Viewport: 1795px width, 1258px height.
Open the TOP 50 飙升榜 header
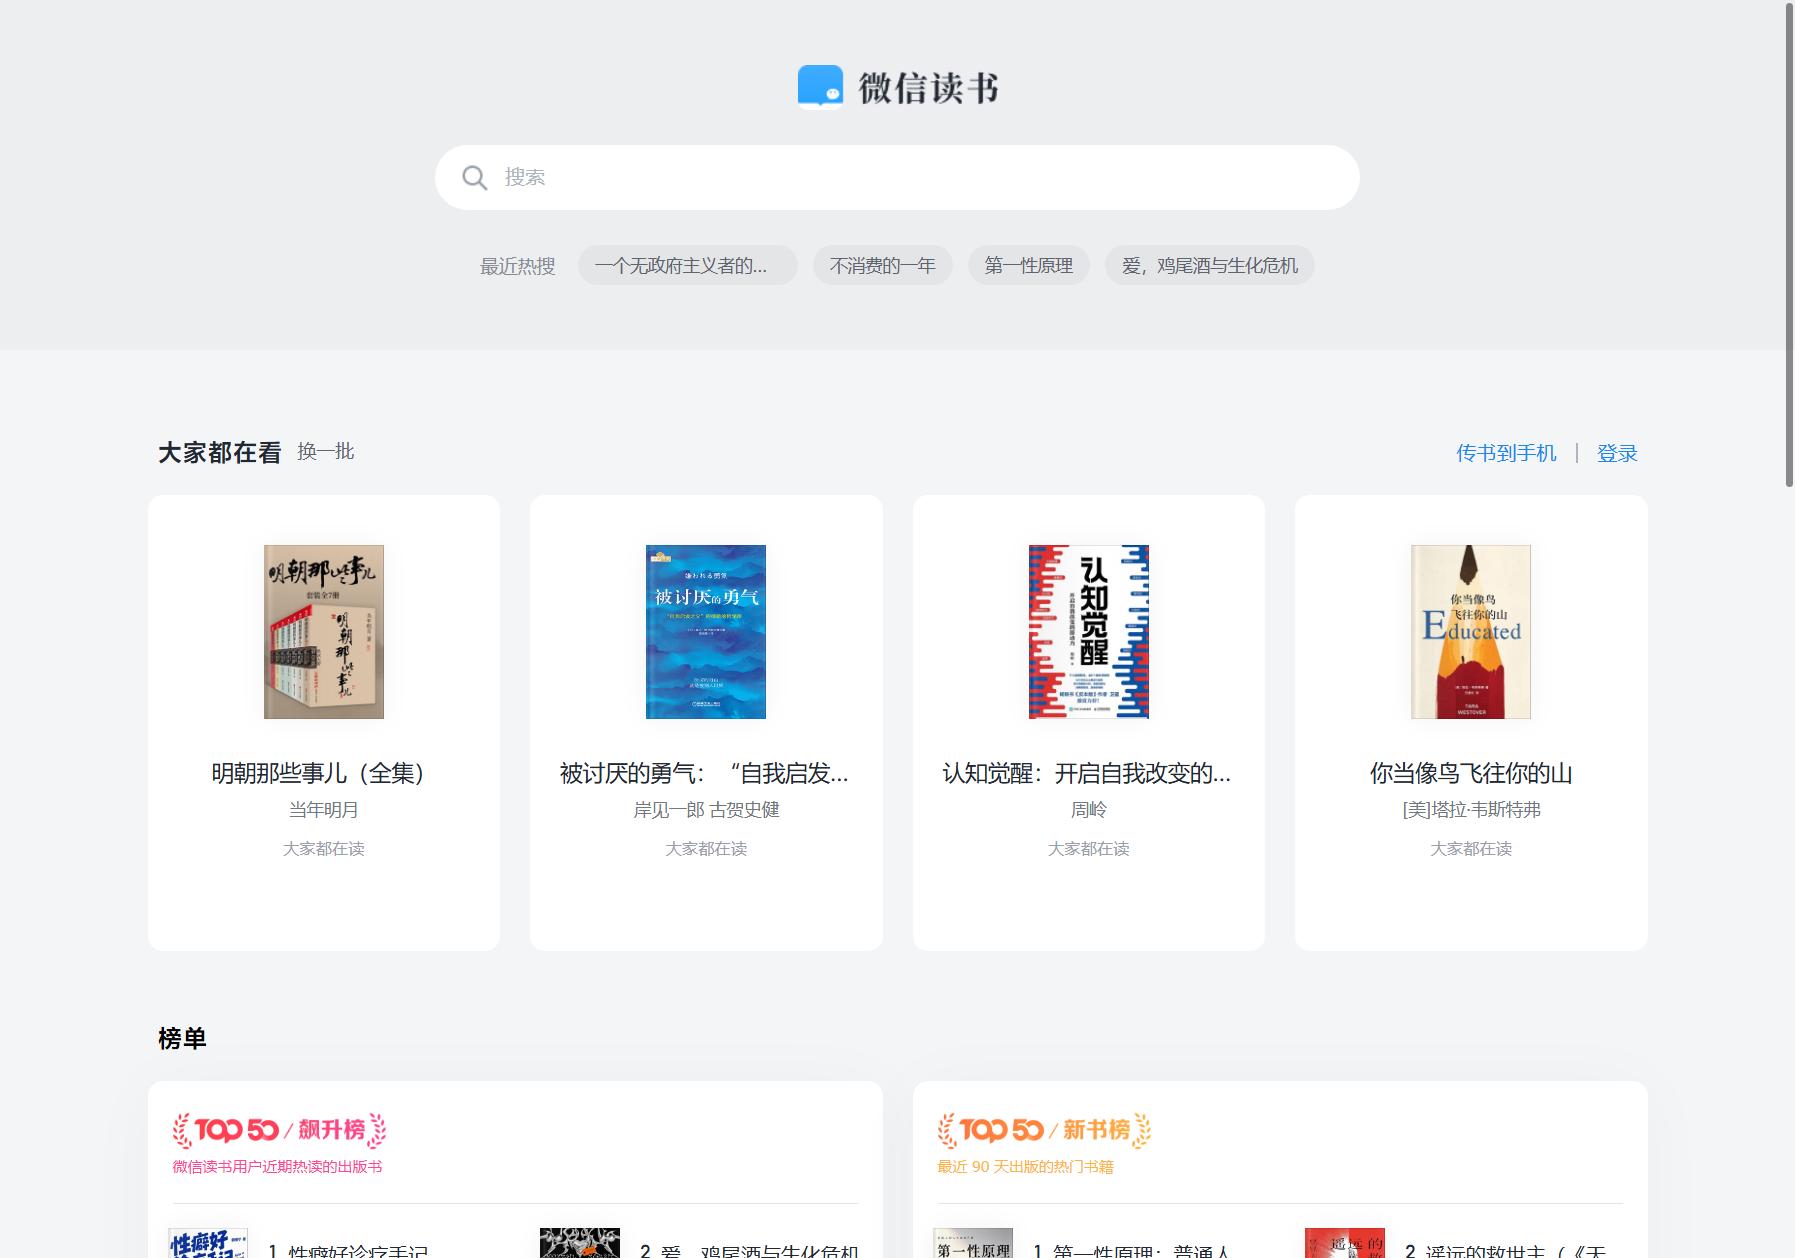tap(279, 1130)
